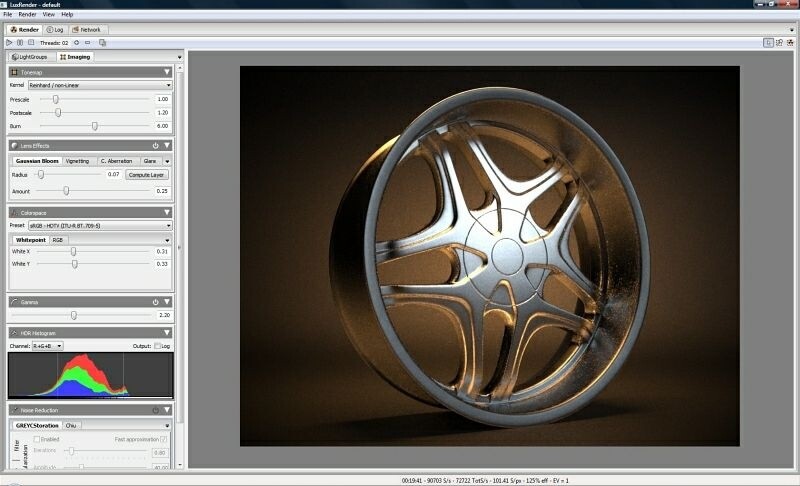
Task: Switch to the Chiu noise reduction tab
Action: [71, 426]
